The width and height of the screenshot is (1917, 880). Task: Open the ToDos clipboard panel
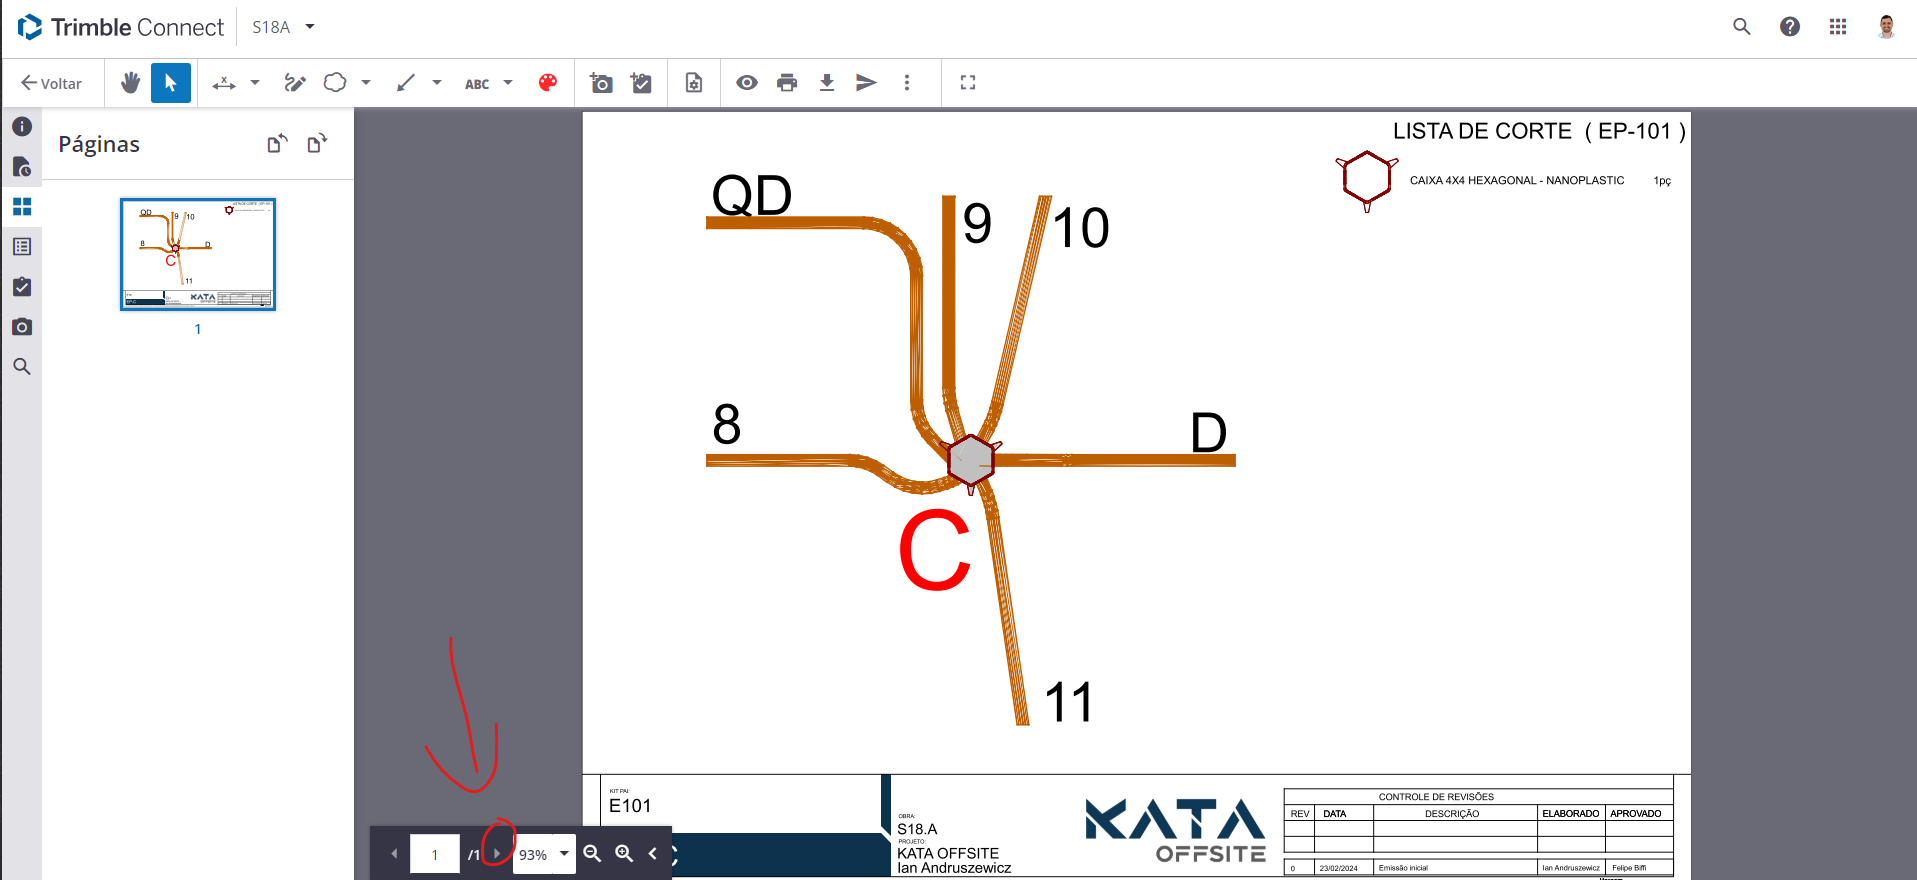pos(22,287)
